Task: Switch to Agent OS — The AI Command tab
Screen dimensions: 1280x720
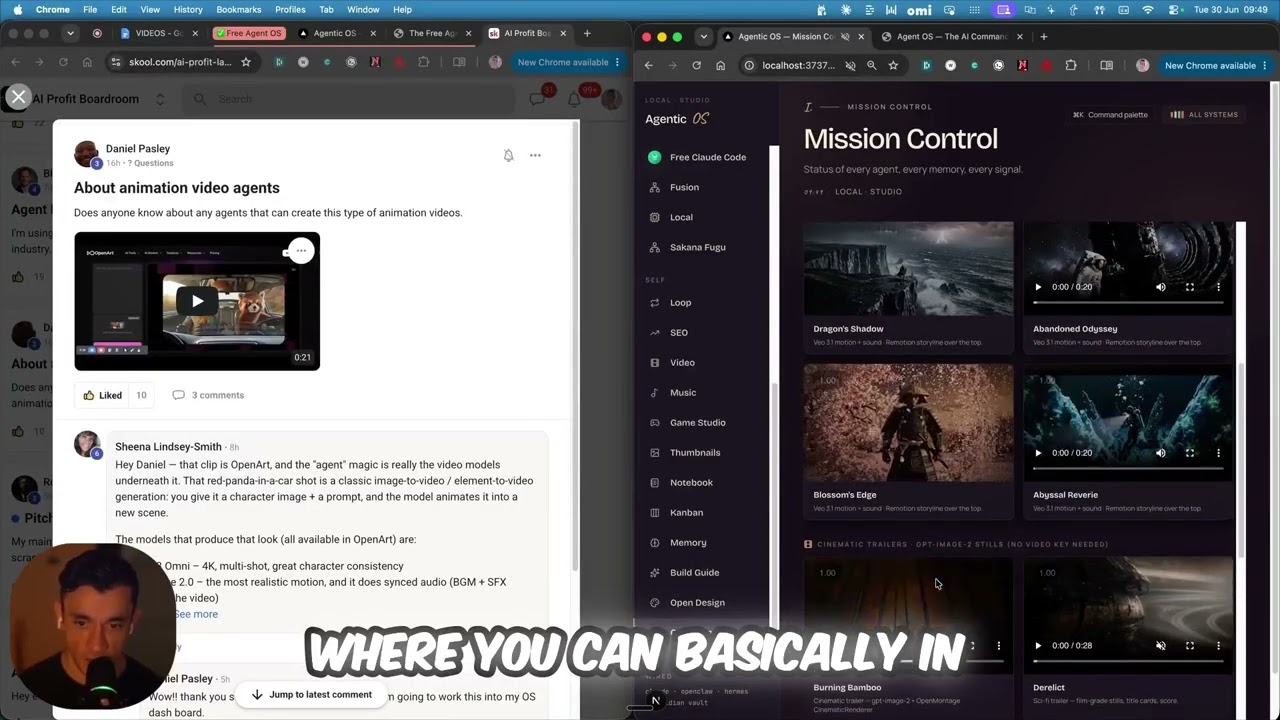Action: [950, 37]
